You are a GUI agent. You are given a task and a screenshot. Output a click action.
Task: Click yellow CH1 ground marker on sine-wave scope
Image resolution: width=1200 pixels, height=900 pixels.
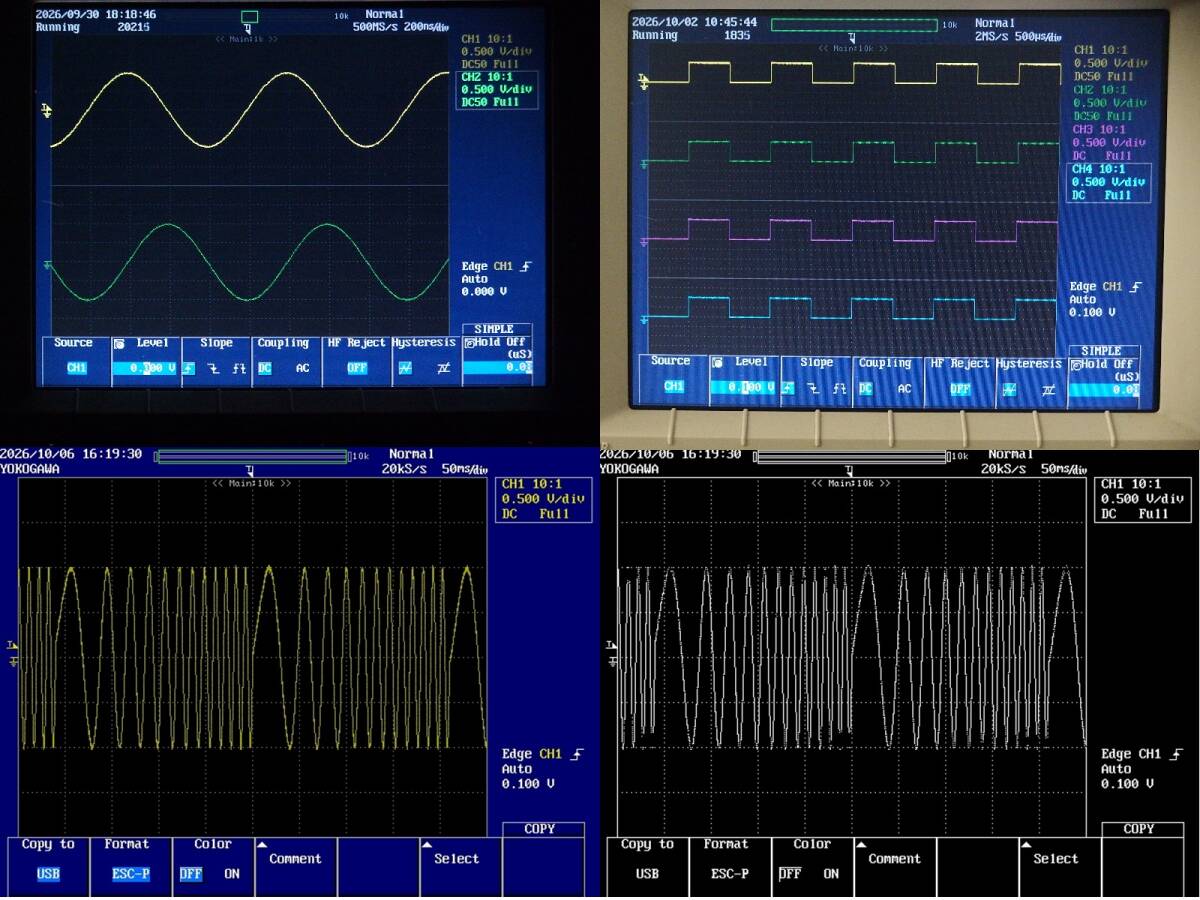pos(46,109)
